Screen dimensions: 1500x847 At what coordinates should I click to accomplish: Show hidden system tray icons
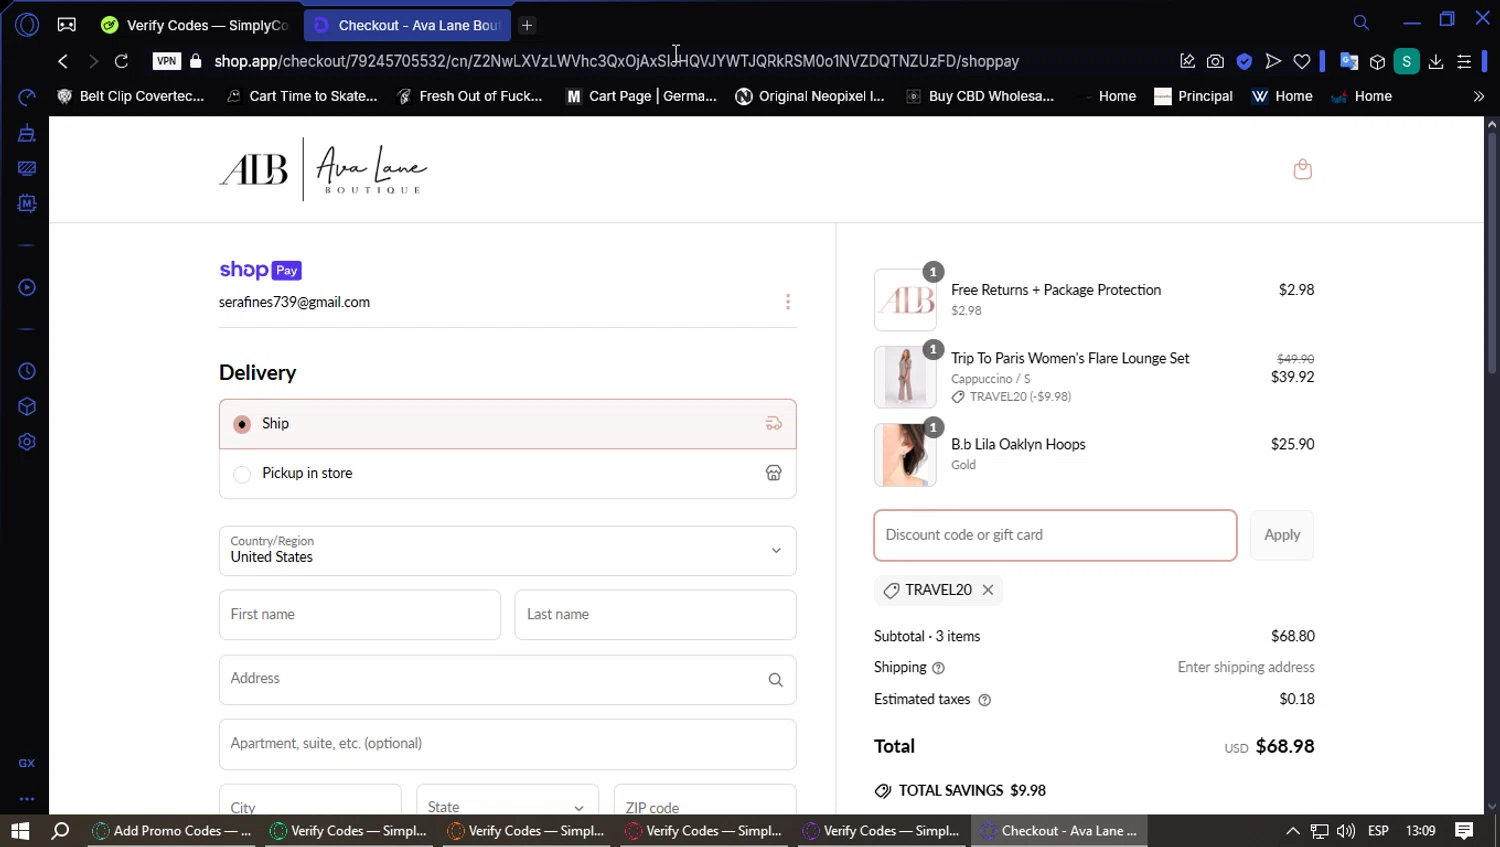1293,831
